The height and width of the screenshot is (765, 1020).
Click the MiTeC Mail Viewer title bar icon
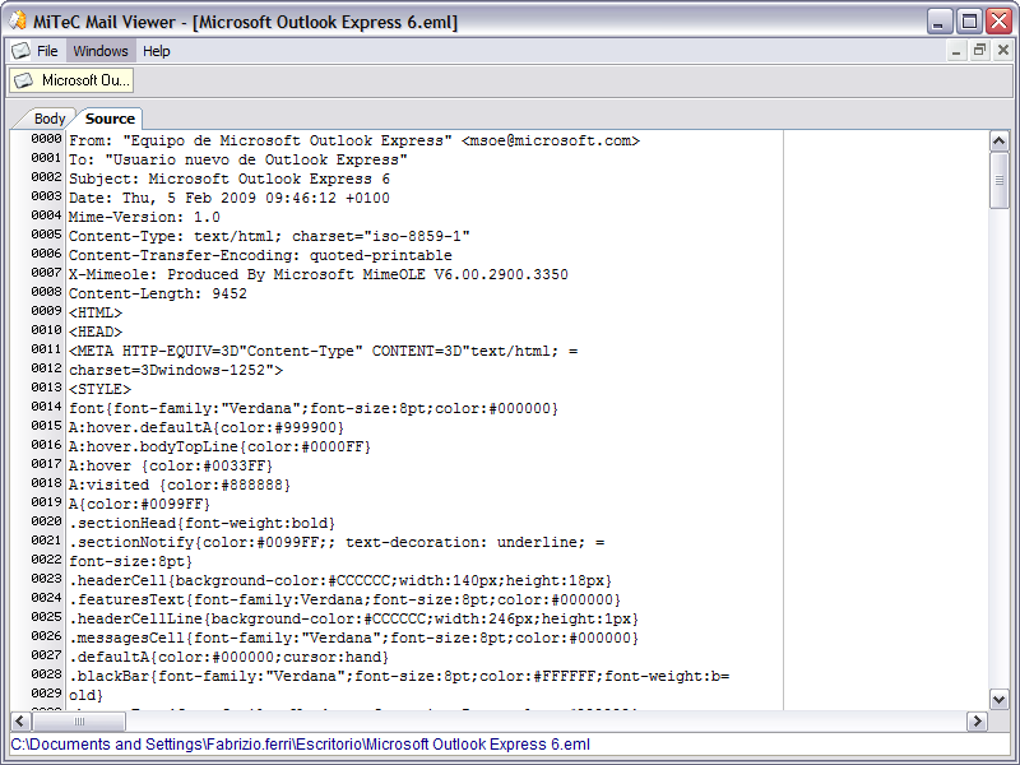pyautogui.click(x=18, y=21)
